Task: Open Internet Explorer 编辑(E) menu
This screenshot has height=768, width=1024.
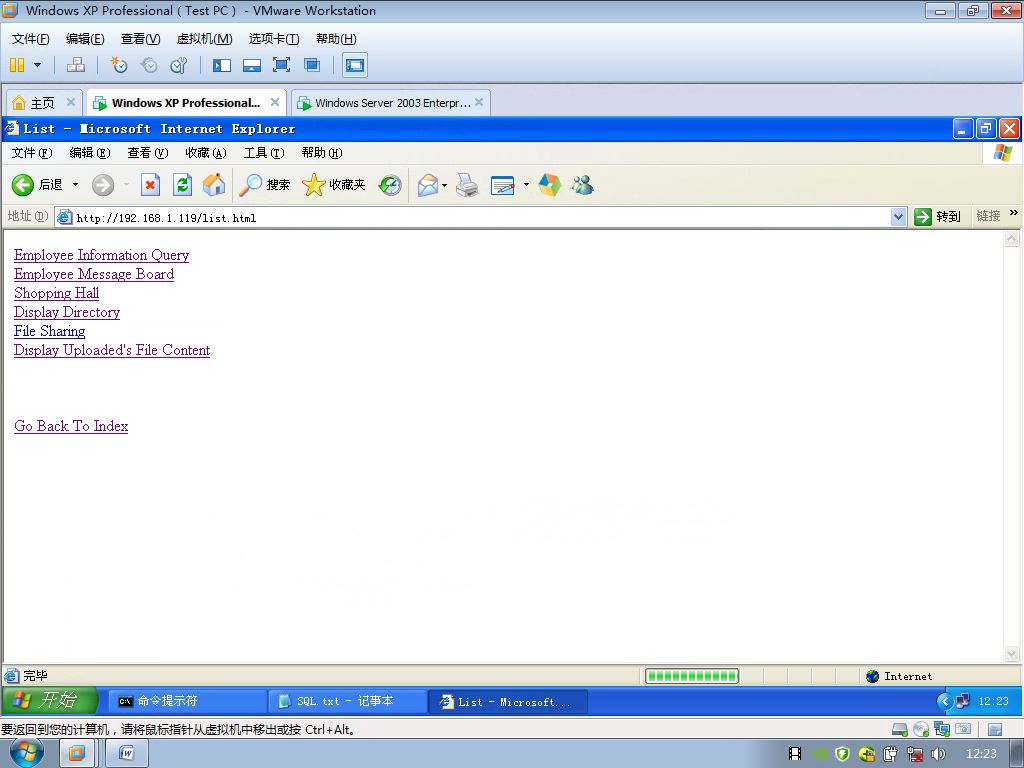Action: coord(90,153)
